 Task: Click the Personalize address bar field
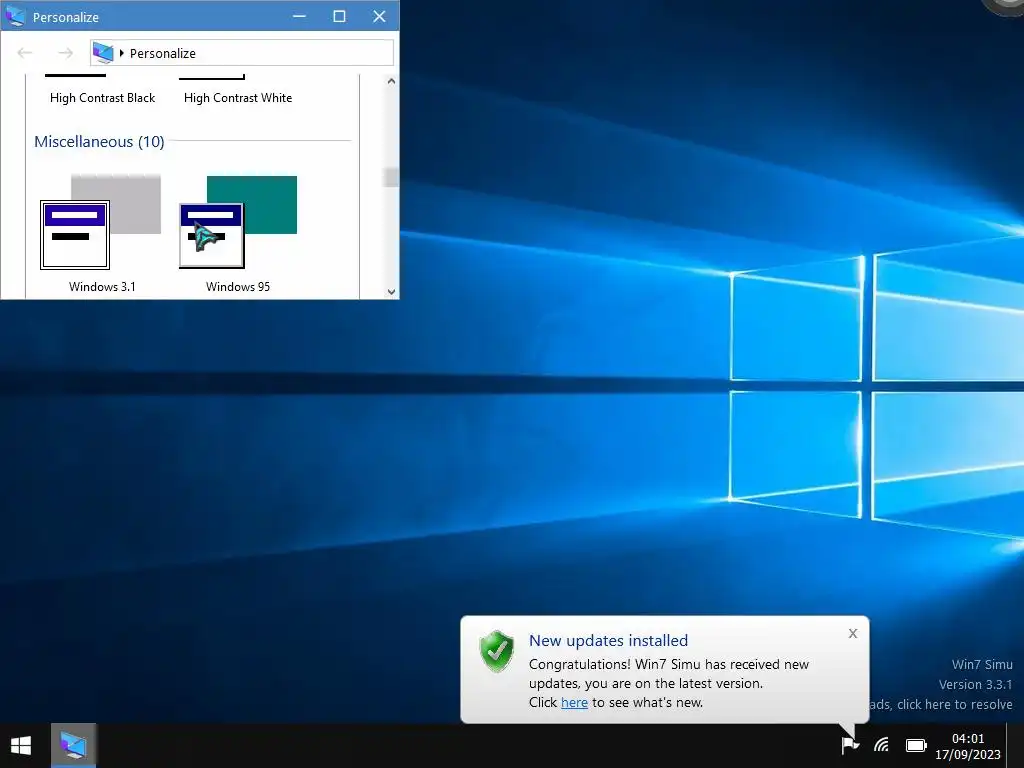(x=242, y=53)
